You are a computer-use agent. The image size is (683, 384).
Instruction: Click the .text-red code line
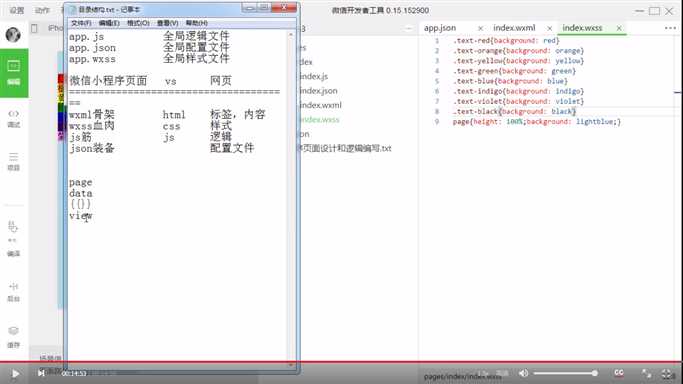(x=506, y=41)
